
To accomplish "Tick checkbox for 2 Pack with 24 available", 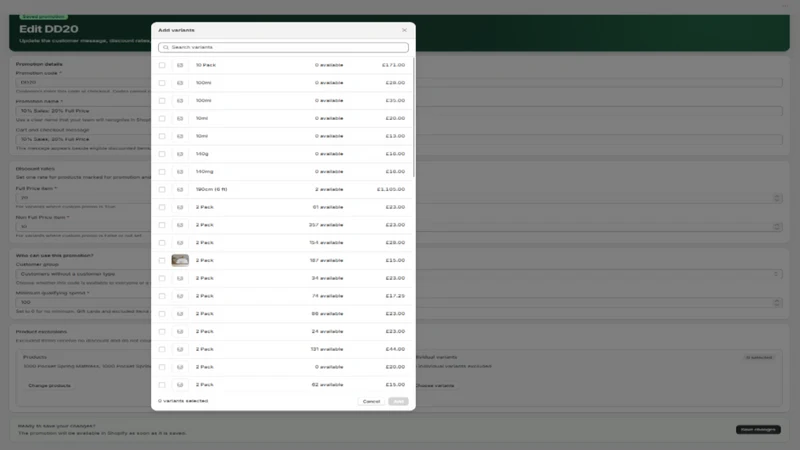I will pyautogui.click(x=162, y=332).
